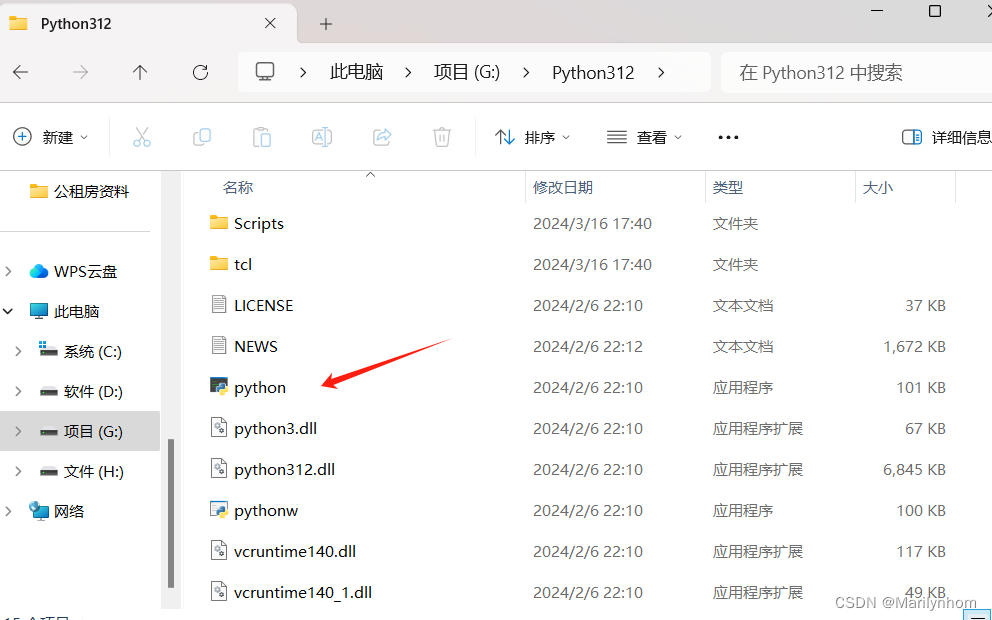Click the tcl folder icon
The height and width of the screenshot is (620, 992).
[x=219, y=263]
